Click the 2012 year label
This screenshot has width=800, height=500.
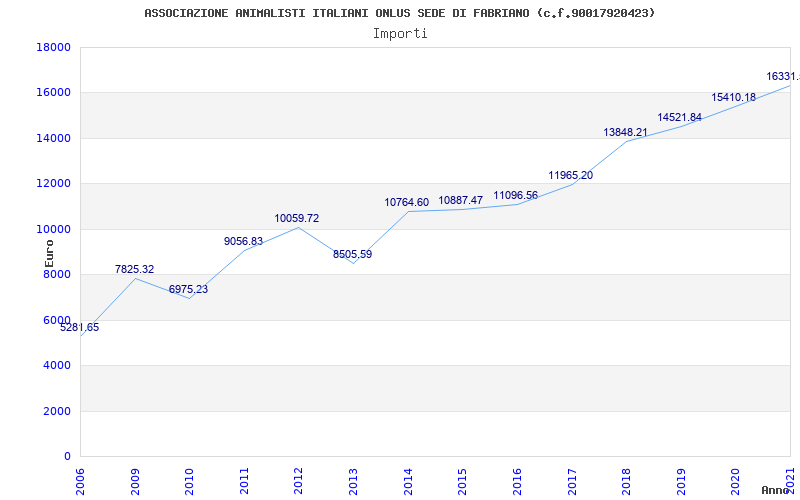[298, 481]
